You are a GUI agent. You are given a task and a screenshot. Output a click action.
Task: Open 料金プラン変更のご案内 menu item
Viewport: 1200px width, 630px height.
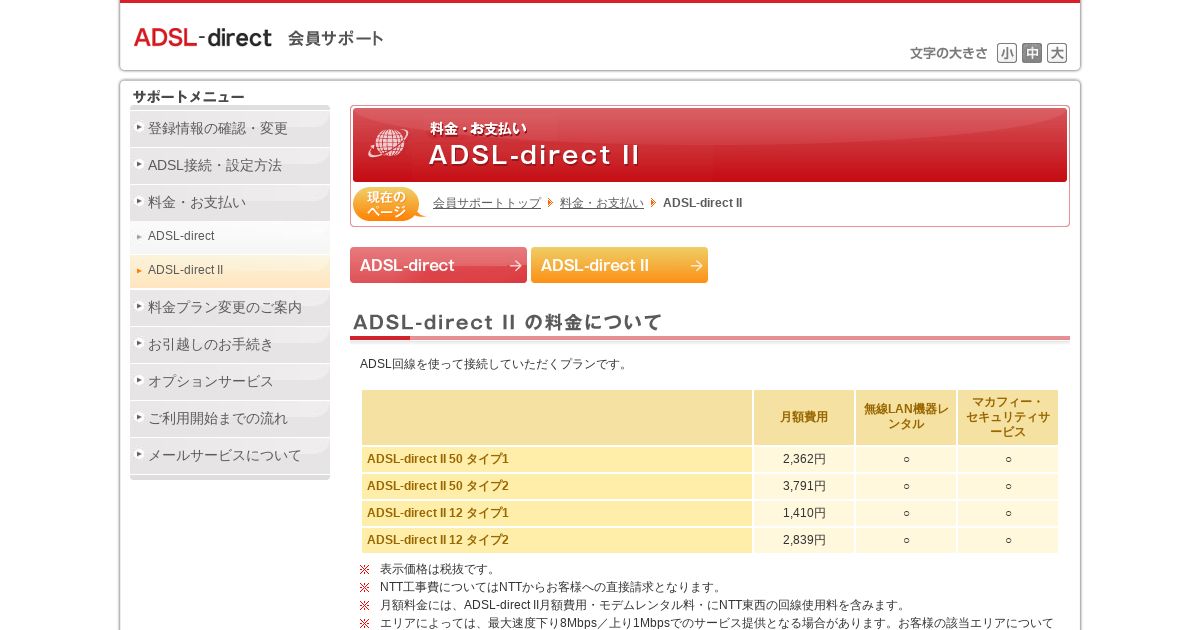coord(230,307)
